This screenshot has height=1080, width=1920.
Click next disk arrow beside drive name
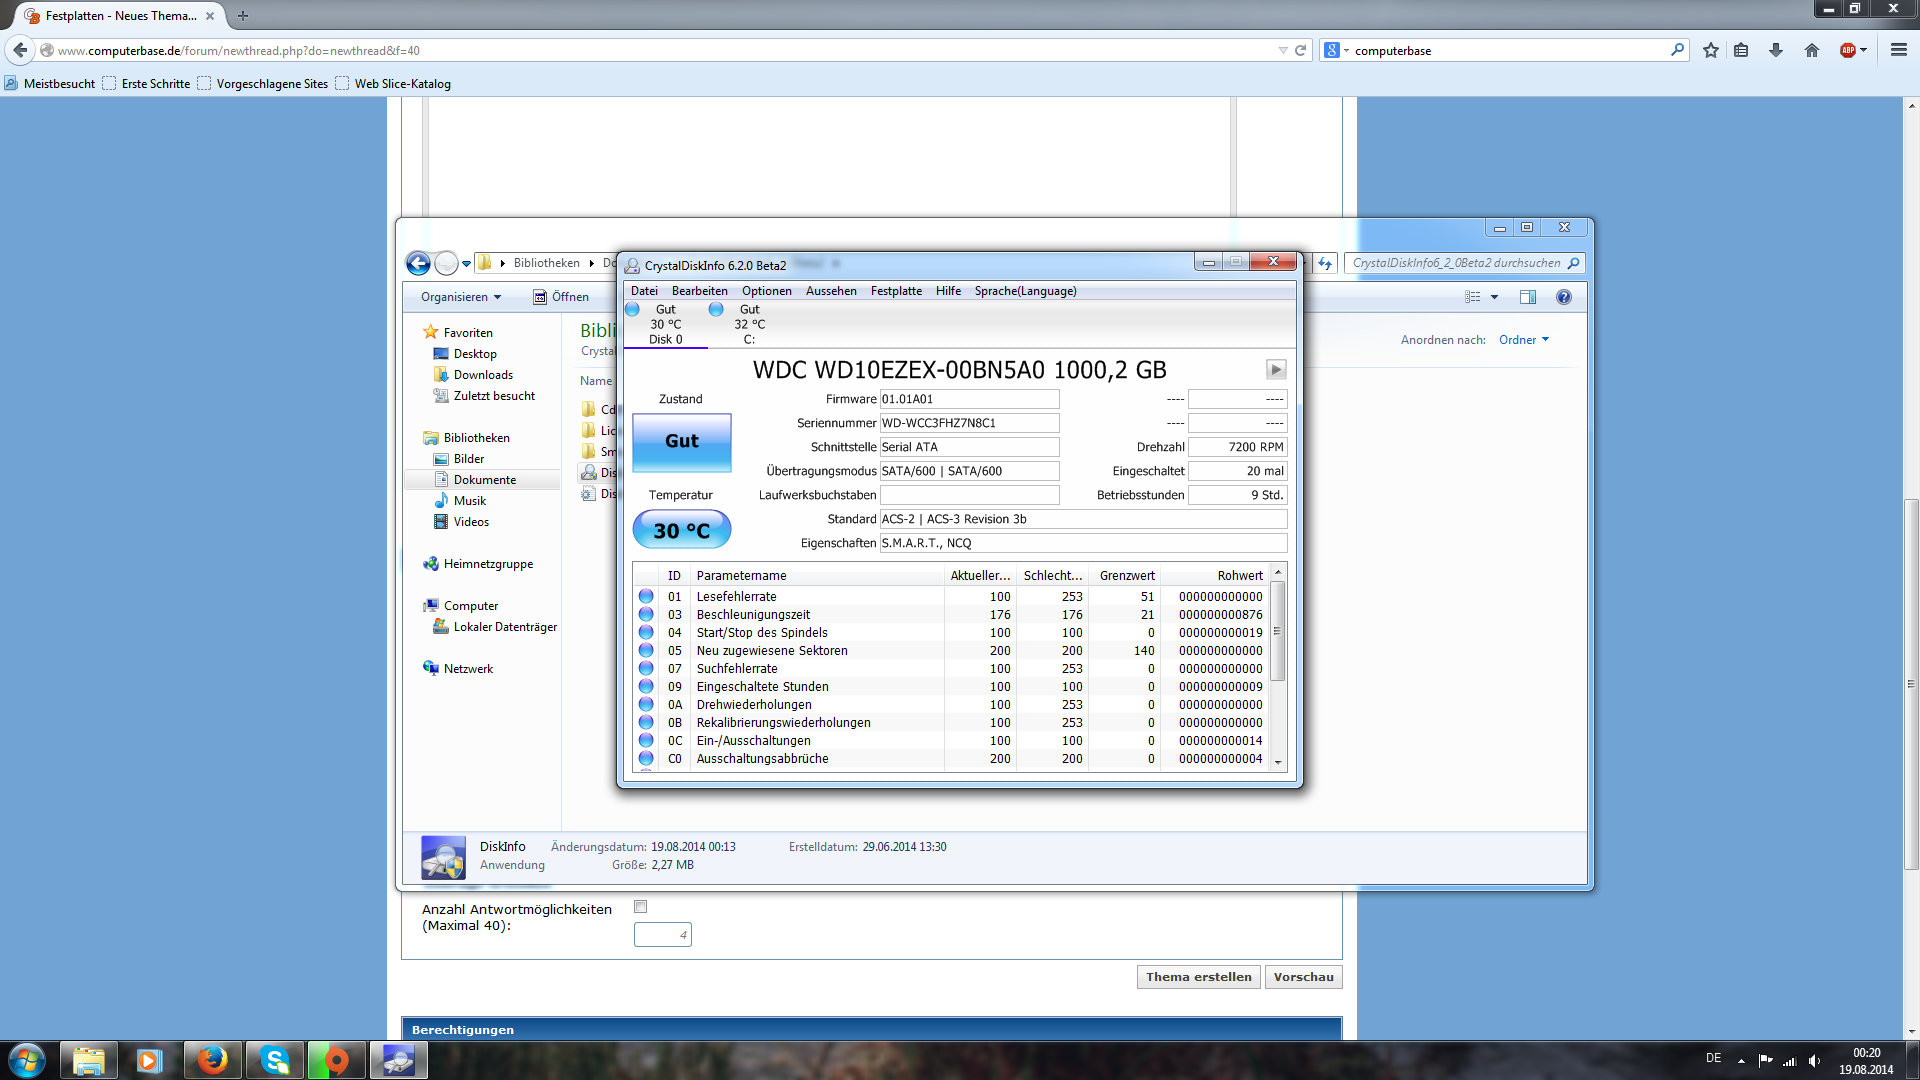[1276, 370]
